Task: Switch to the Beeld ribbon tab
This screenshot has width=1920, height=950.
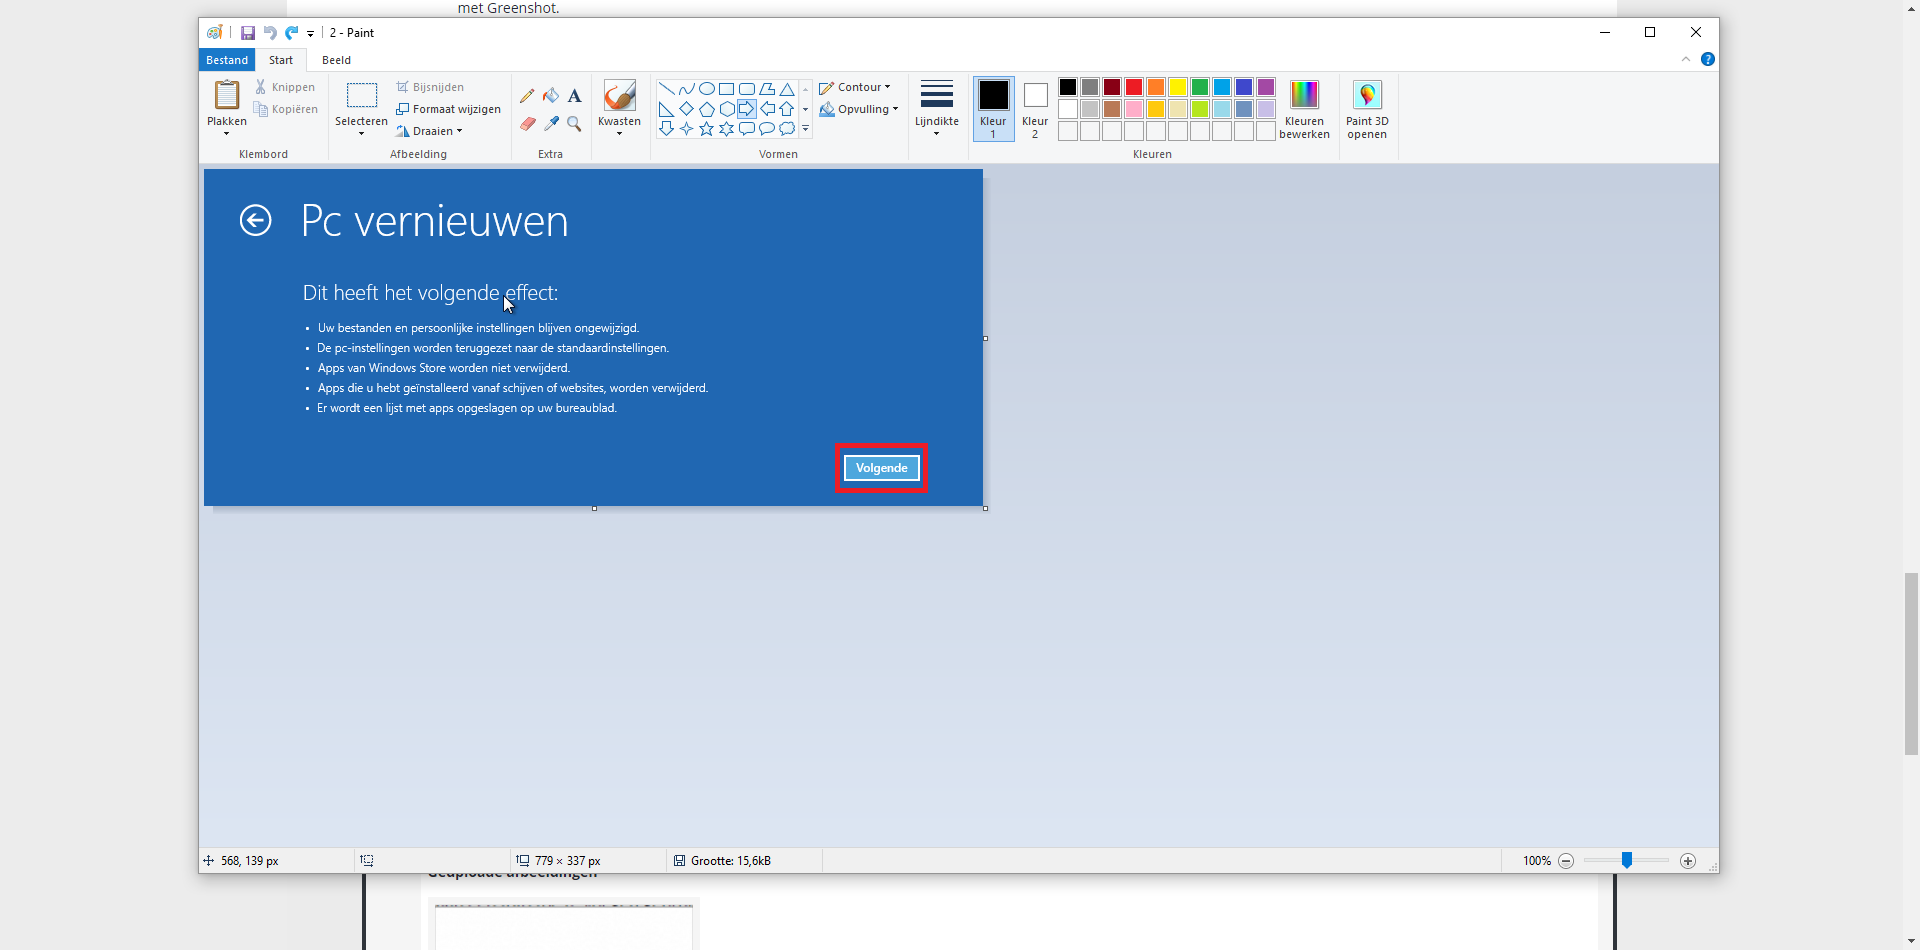Action: tap(337, 60)
